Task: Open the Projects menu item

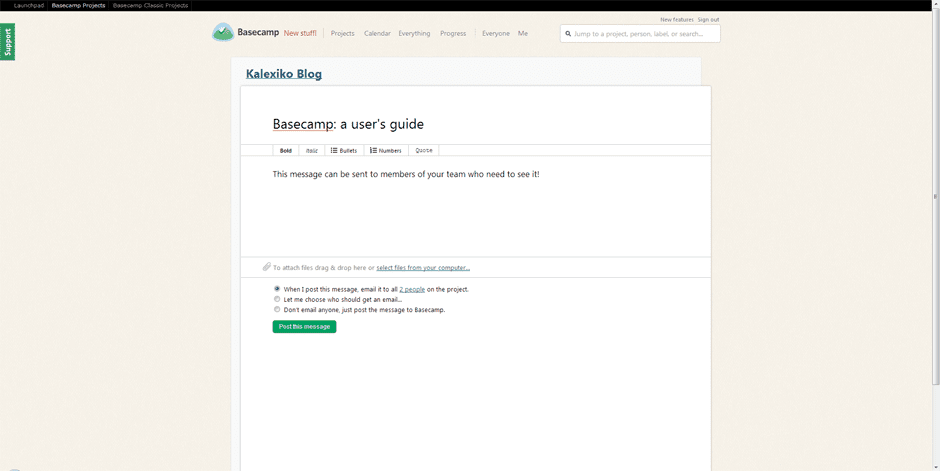Action: [342, 34]
